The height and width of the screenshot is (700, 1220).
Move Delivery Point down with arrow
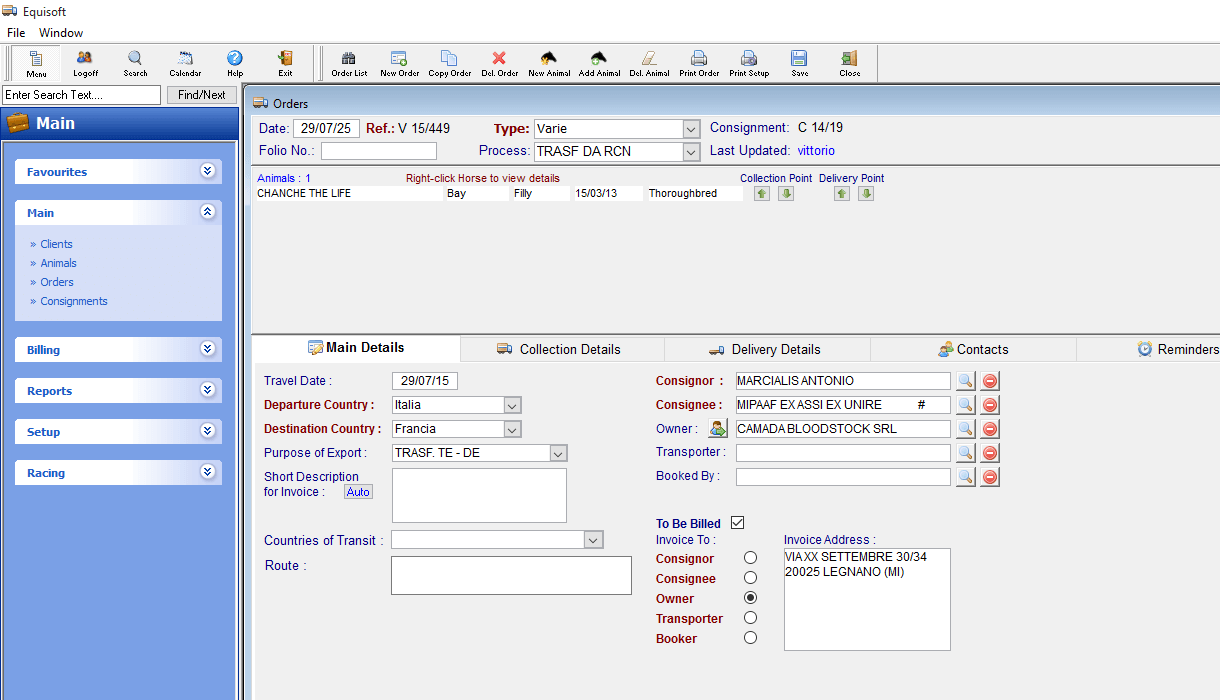tap(866, 194)
